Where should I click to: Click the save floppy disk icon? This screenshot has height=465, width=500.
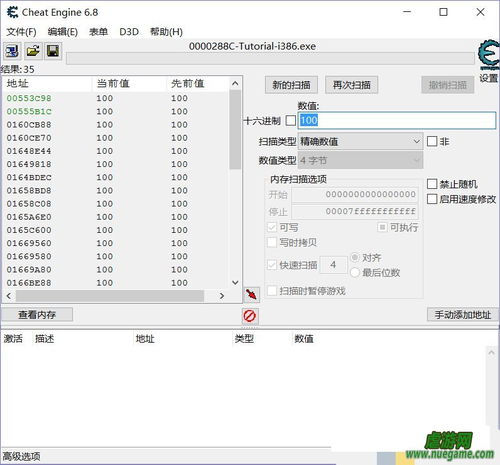53,51
